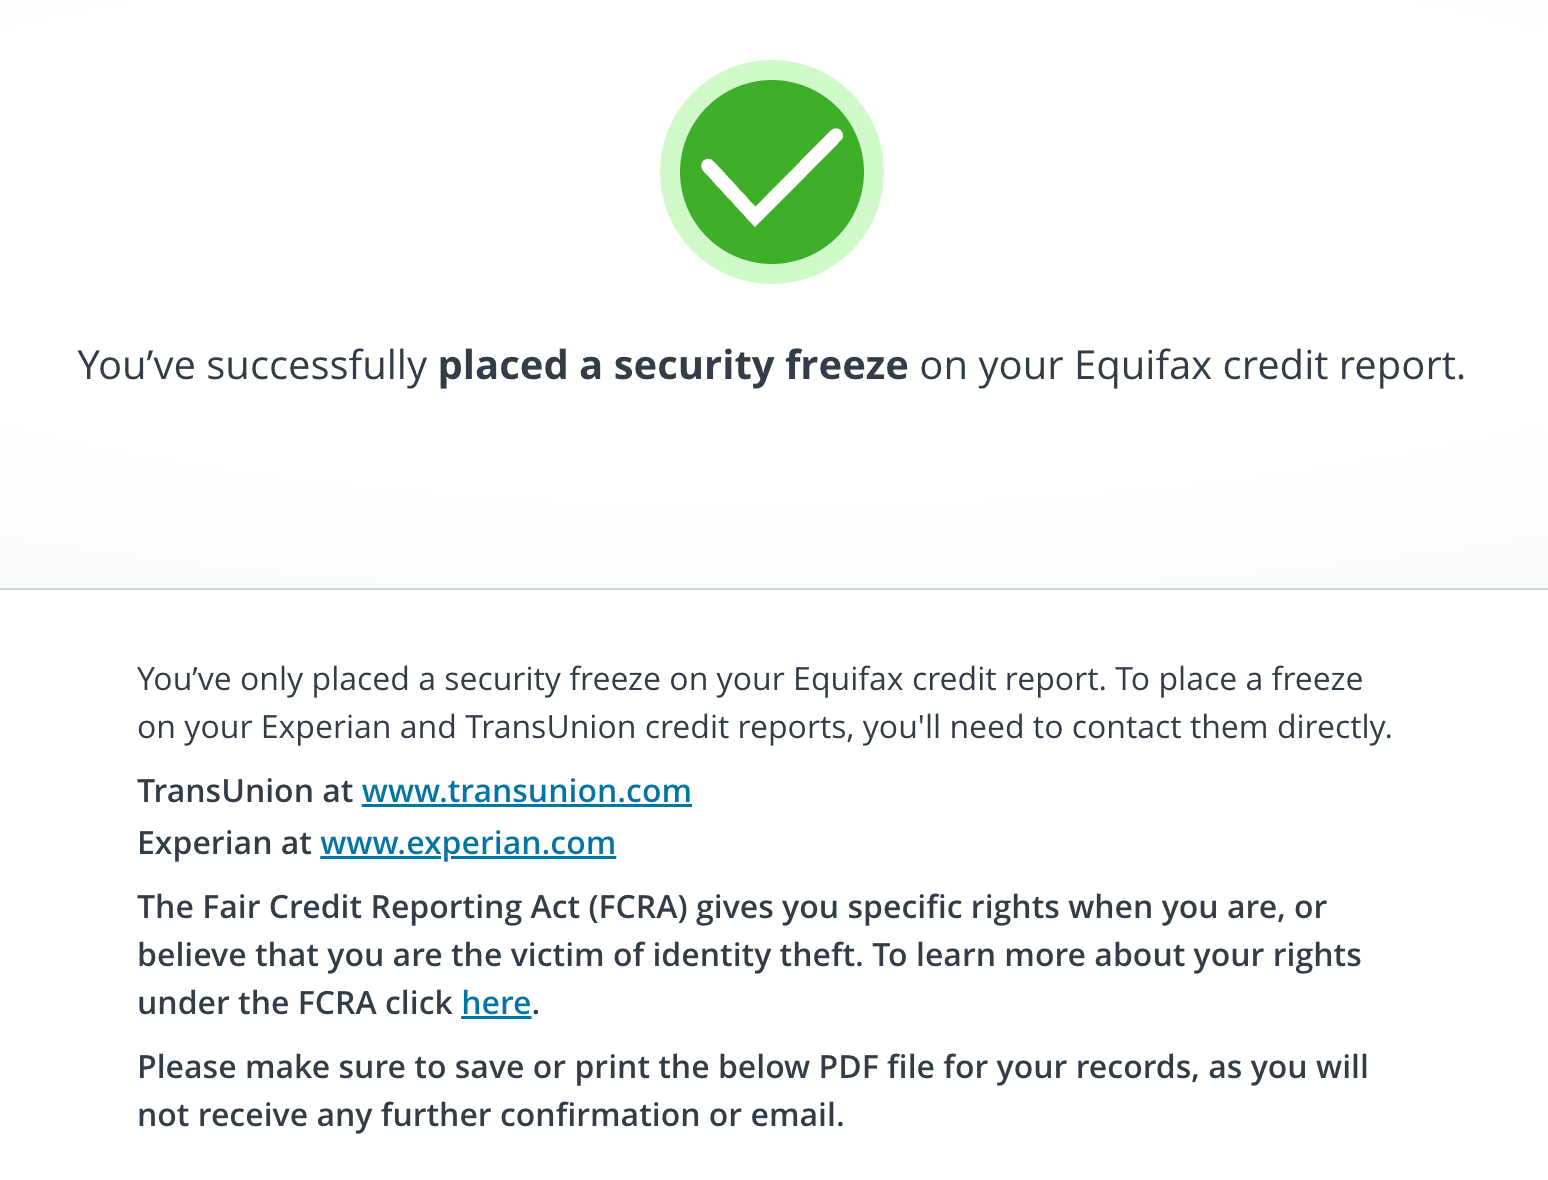Click the horizontal divider line below the headline
This screenshot has width=1548, height=1180.
click(x=774, y=589)
